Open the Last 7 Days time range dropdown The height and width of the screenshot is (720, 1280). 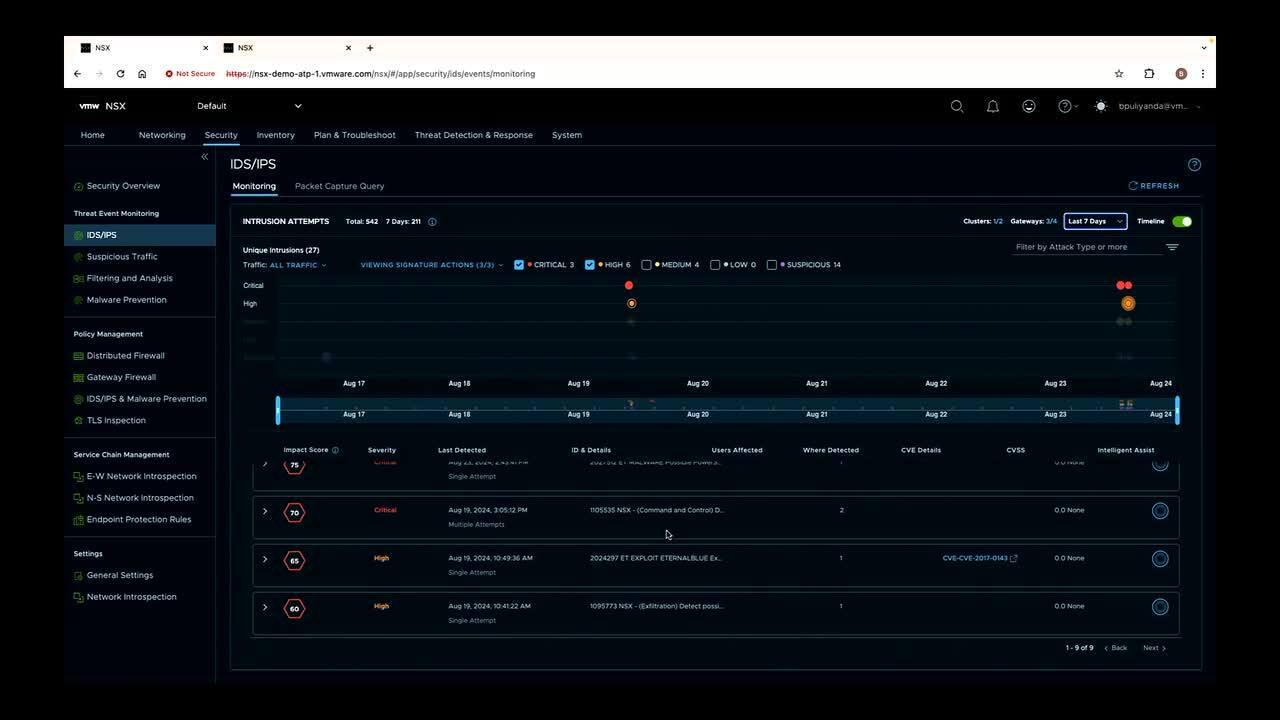tap(1094, 222)
